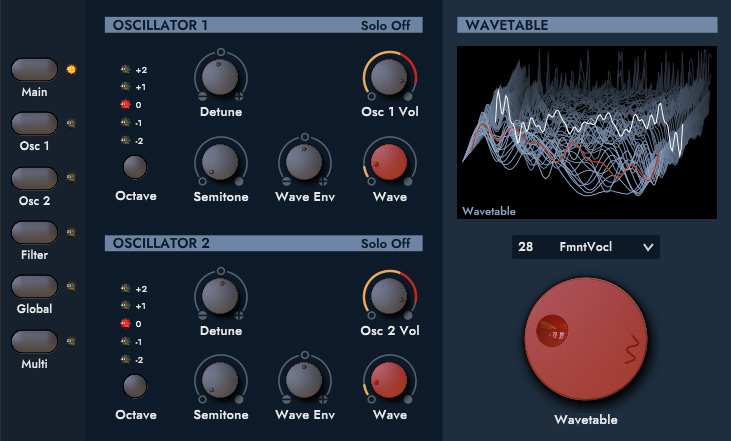Click the wavetable 3D waveform display
Image resolution: width=731 pixels, height=441 pixels.
pyautogui.click(x=587, y=132)
